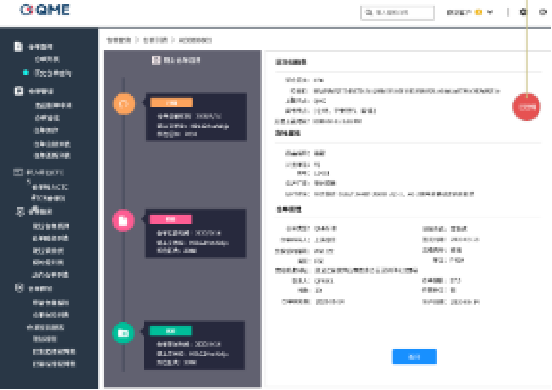Click the search input in the top header
The width and height of the screenshot is (552, 390).
tap(397, 13)
